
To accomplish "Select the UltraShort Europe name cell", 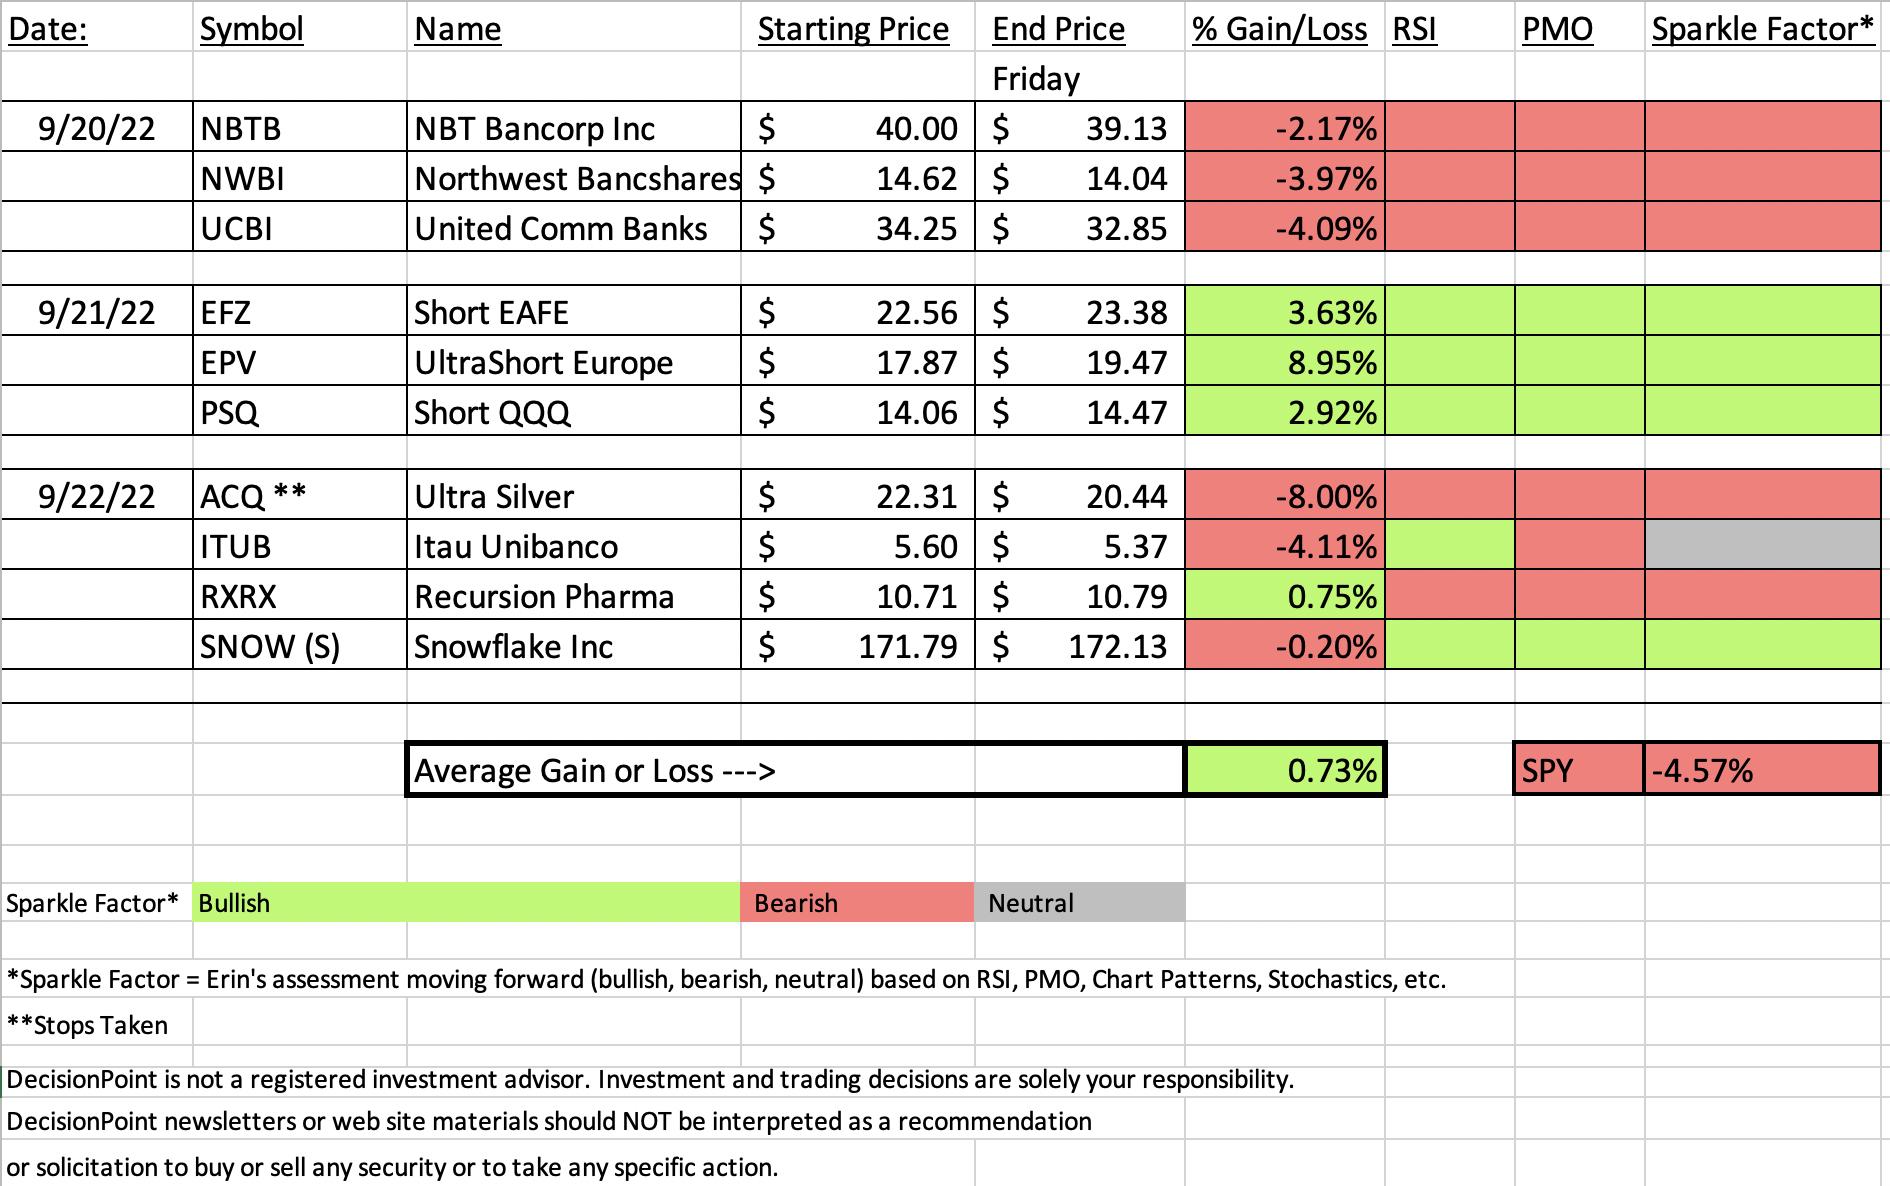I will (x=574, y=361).
